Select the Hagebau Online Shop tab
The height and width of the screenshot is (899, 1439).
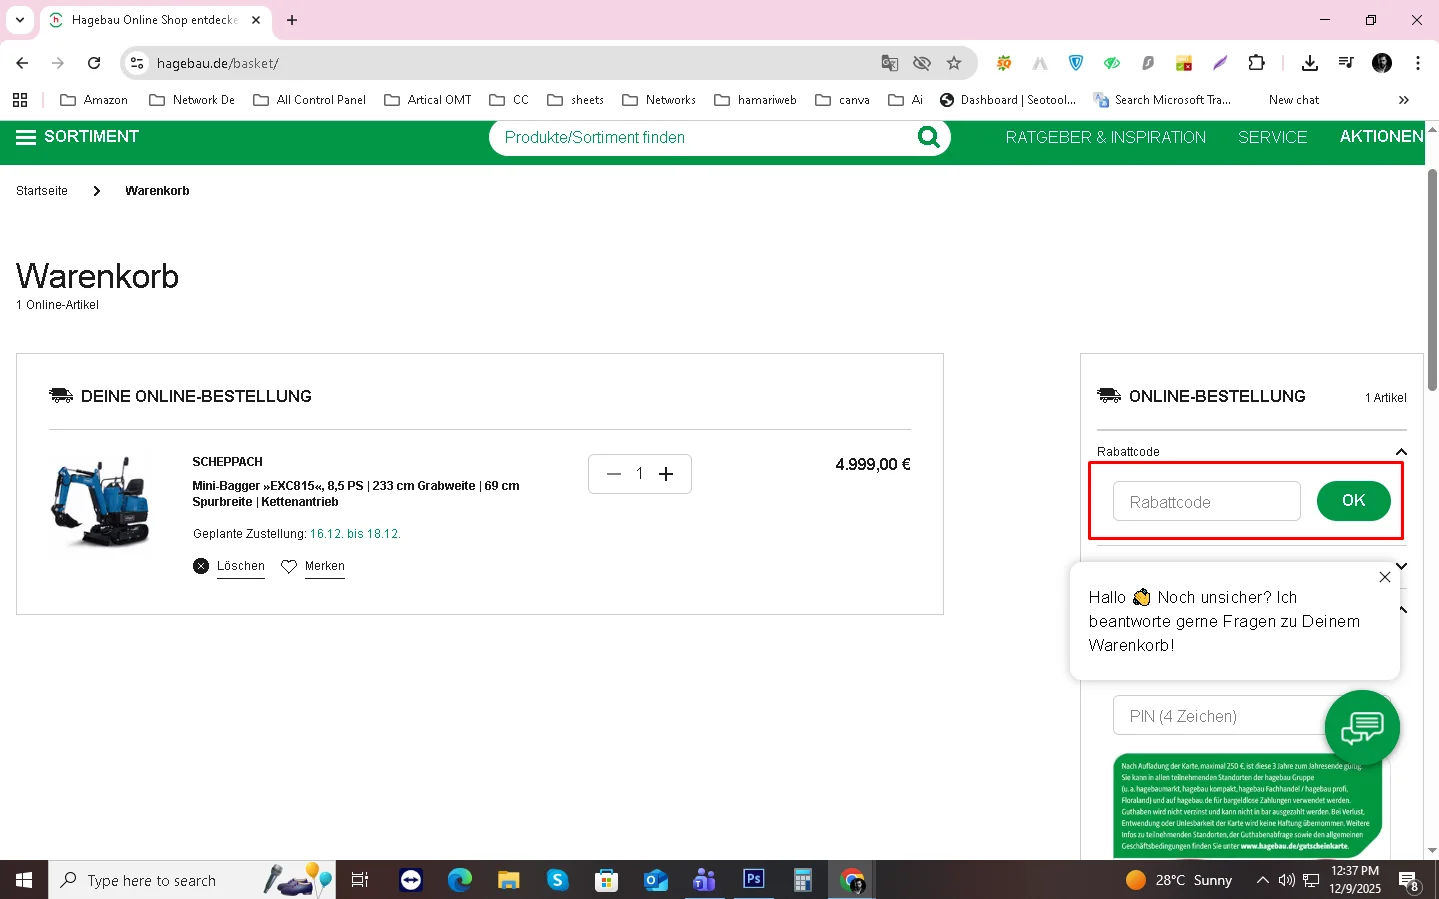click(155, 20)
